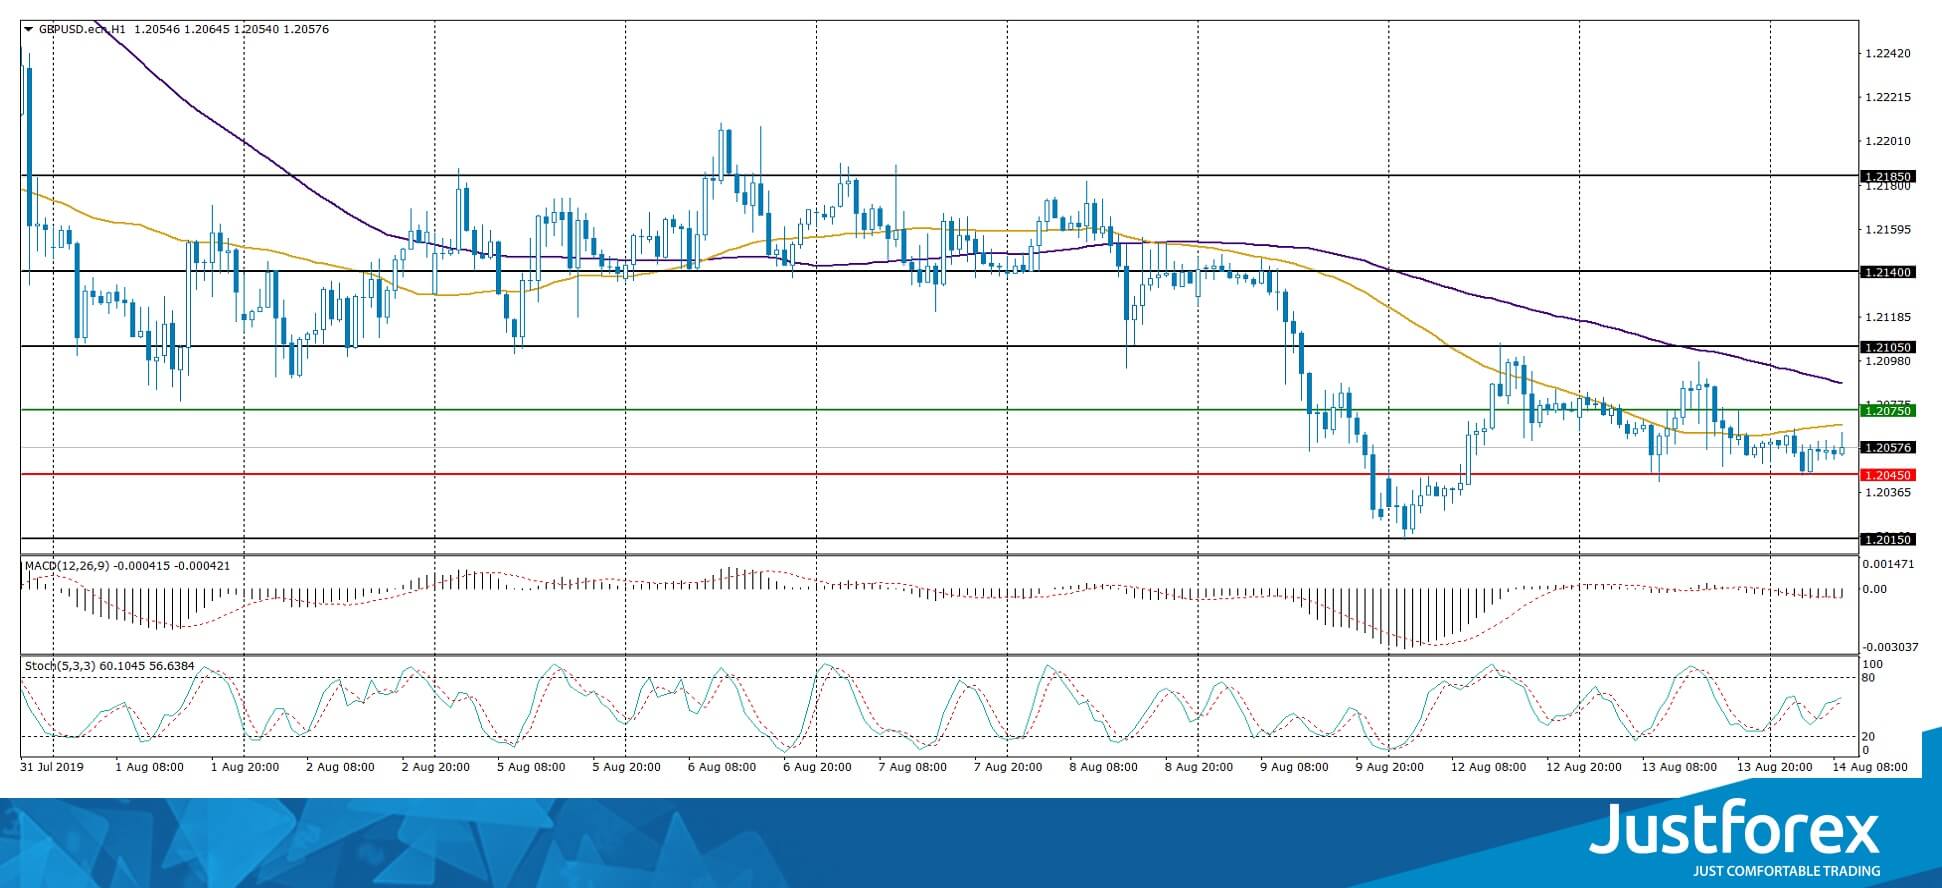Click the 12 Aug 08:00 time label
1942x888 pixels.
[1488, 767]
